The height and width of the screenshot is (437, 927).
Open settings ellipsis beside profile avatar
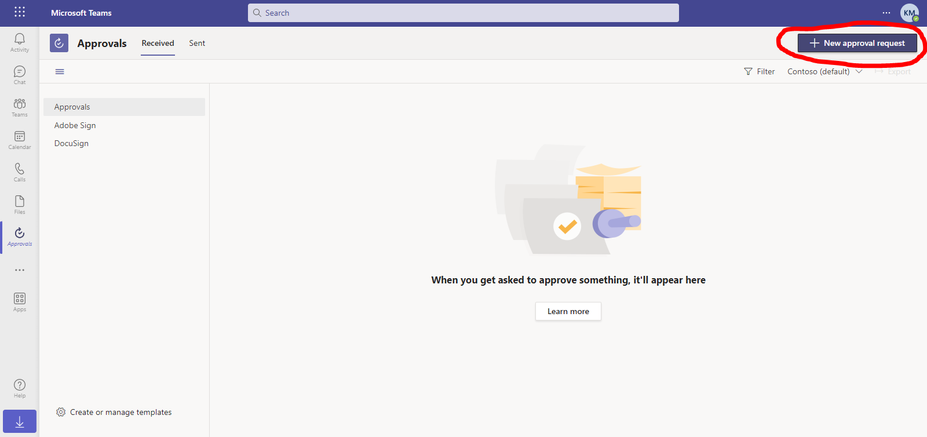point(886,12)
